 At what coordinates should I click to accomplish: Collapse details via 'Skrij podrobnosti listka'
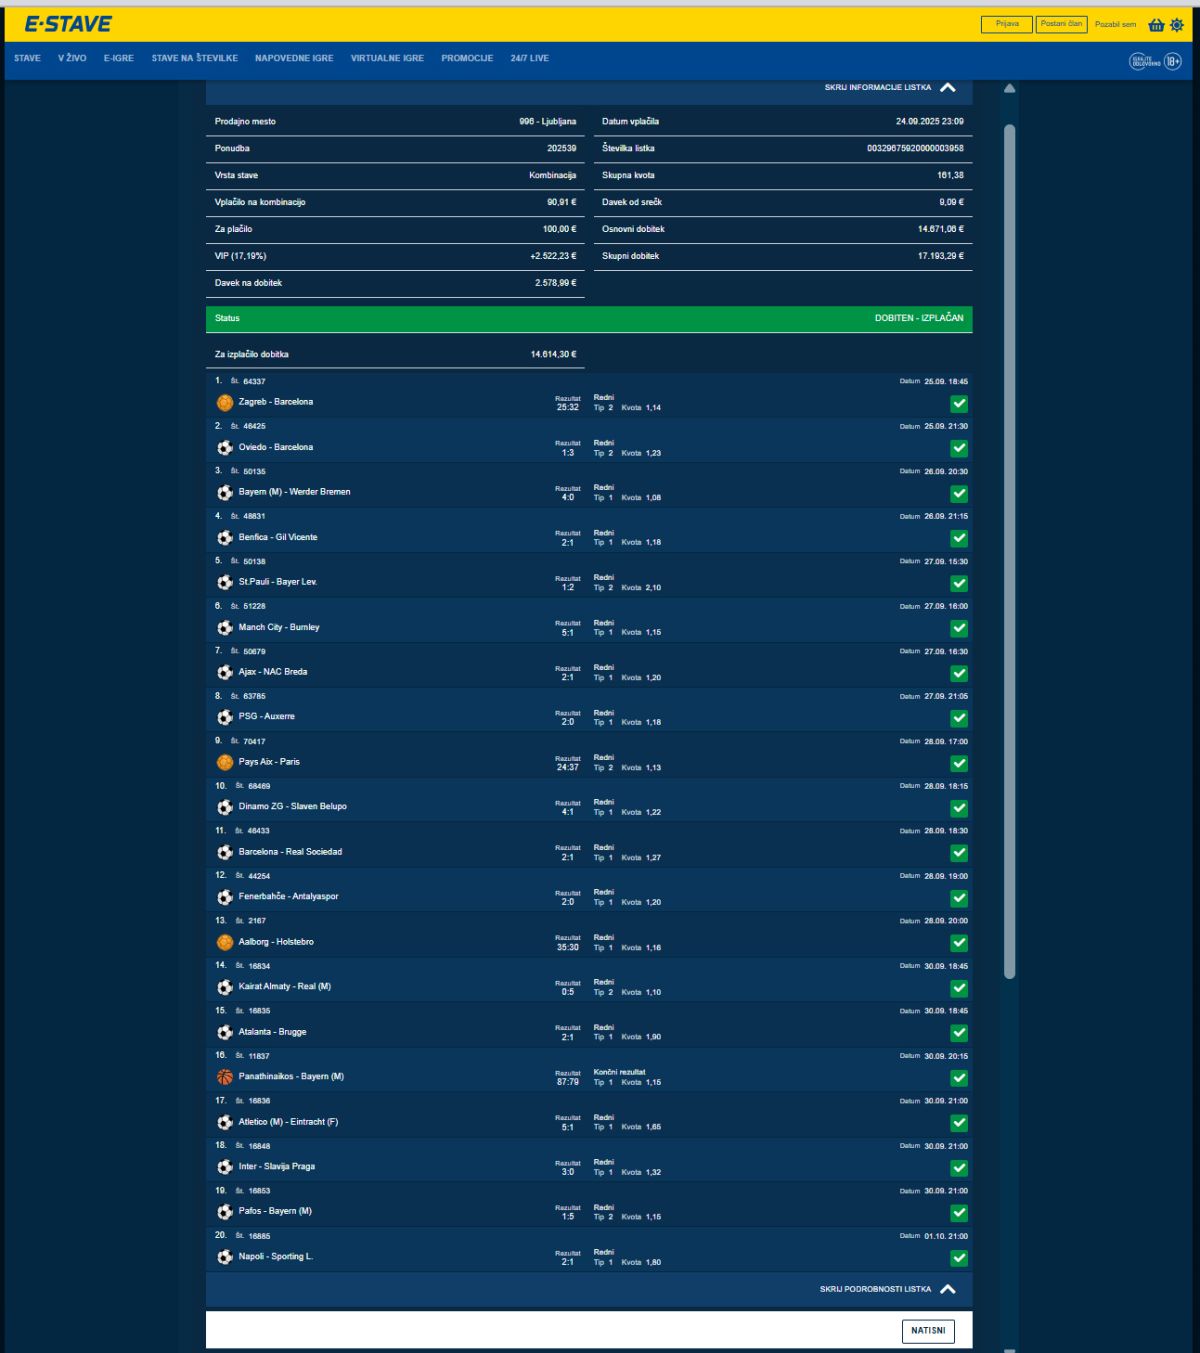point(887,1290)
